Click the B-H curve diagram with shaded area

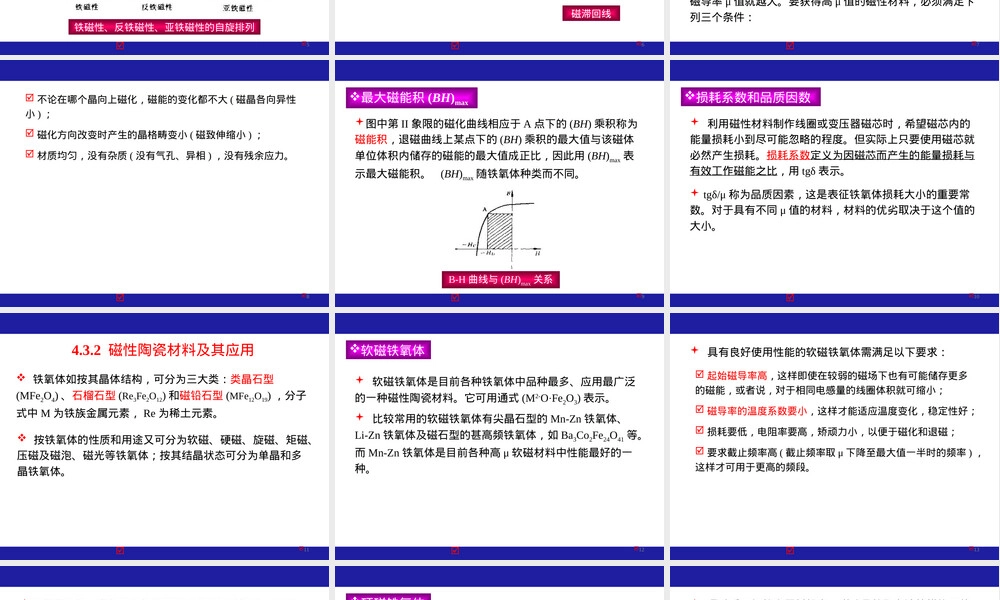coord(499,228)
